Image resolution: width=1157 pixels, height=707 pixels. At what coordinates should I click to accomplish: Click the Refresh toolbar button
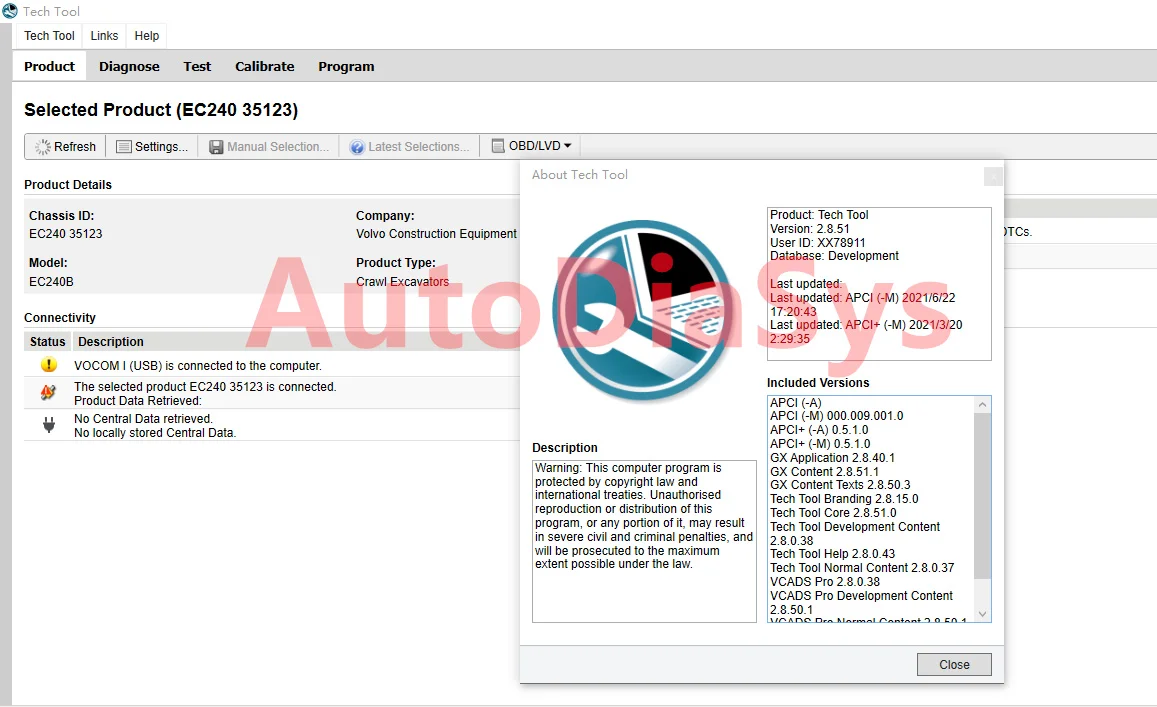click(x=66, y=146)
